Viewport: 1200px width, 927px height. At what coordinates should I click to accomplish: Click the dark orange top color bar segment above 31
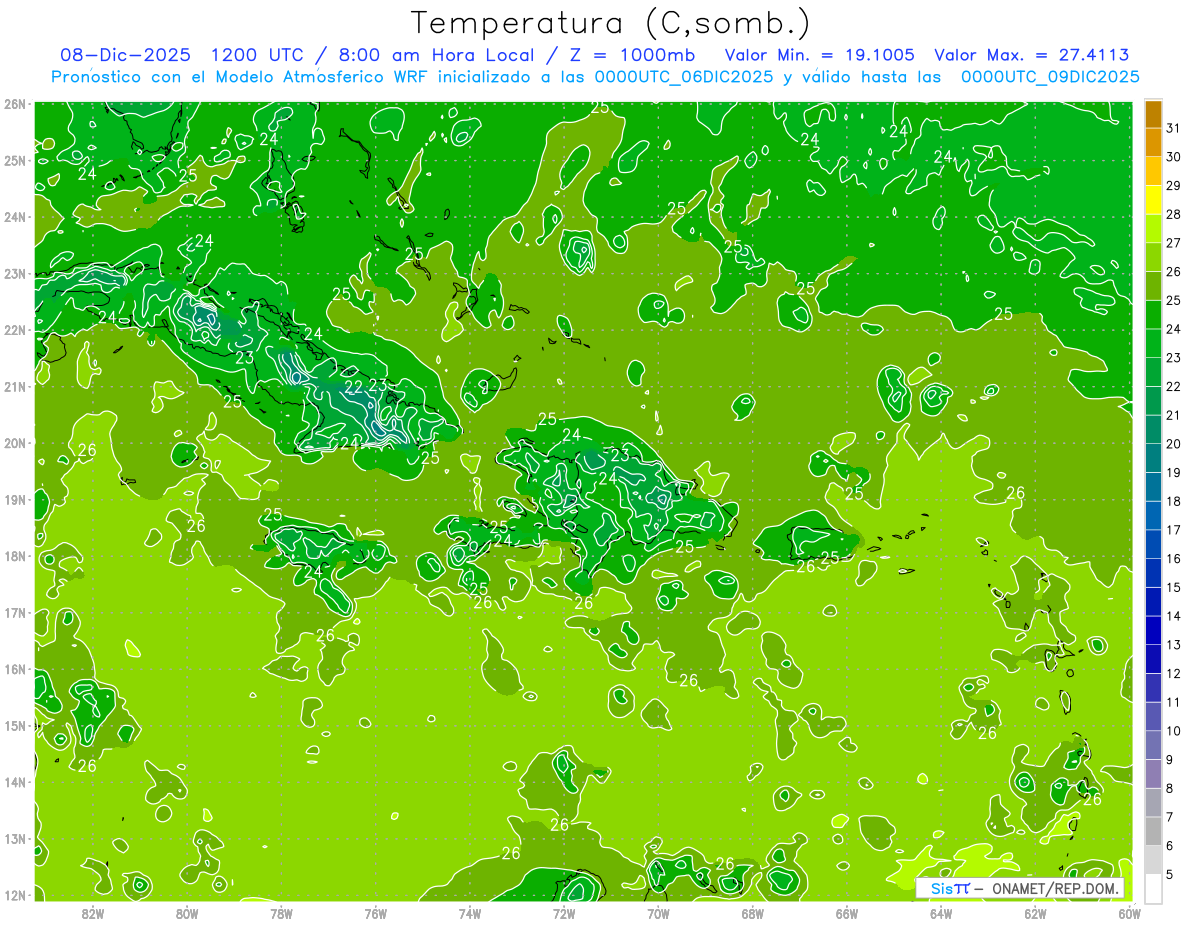tap(1153, 113)
